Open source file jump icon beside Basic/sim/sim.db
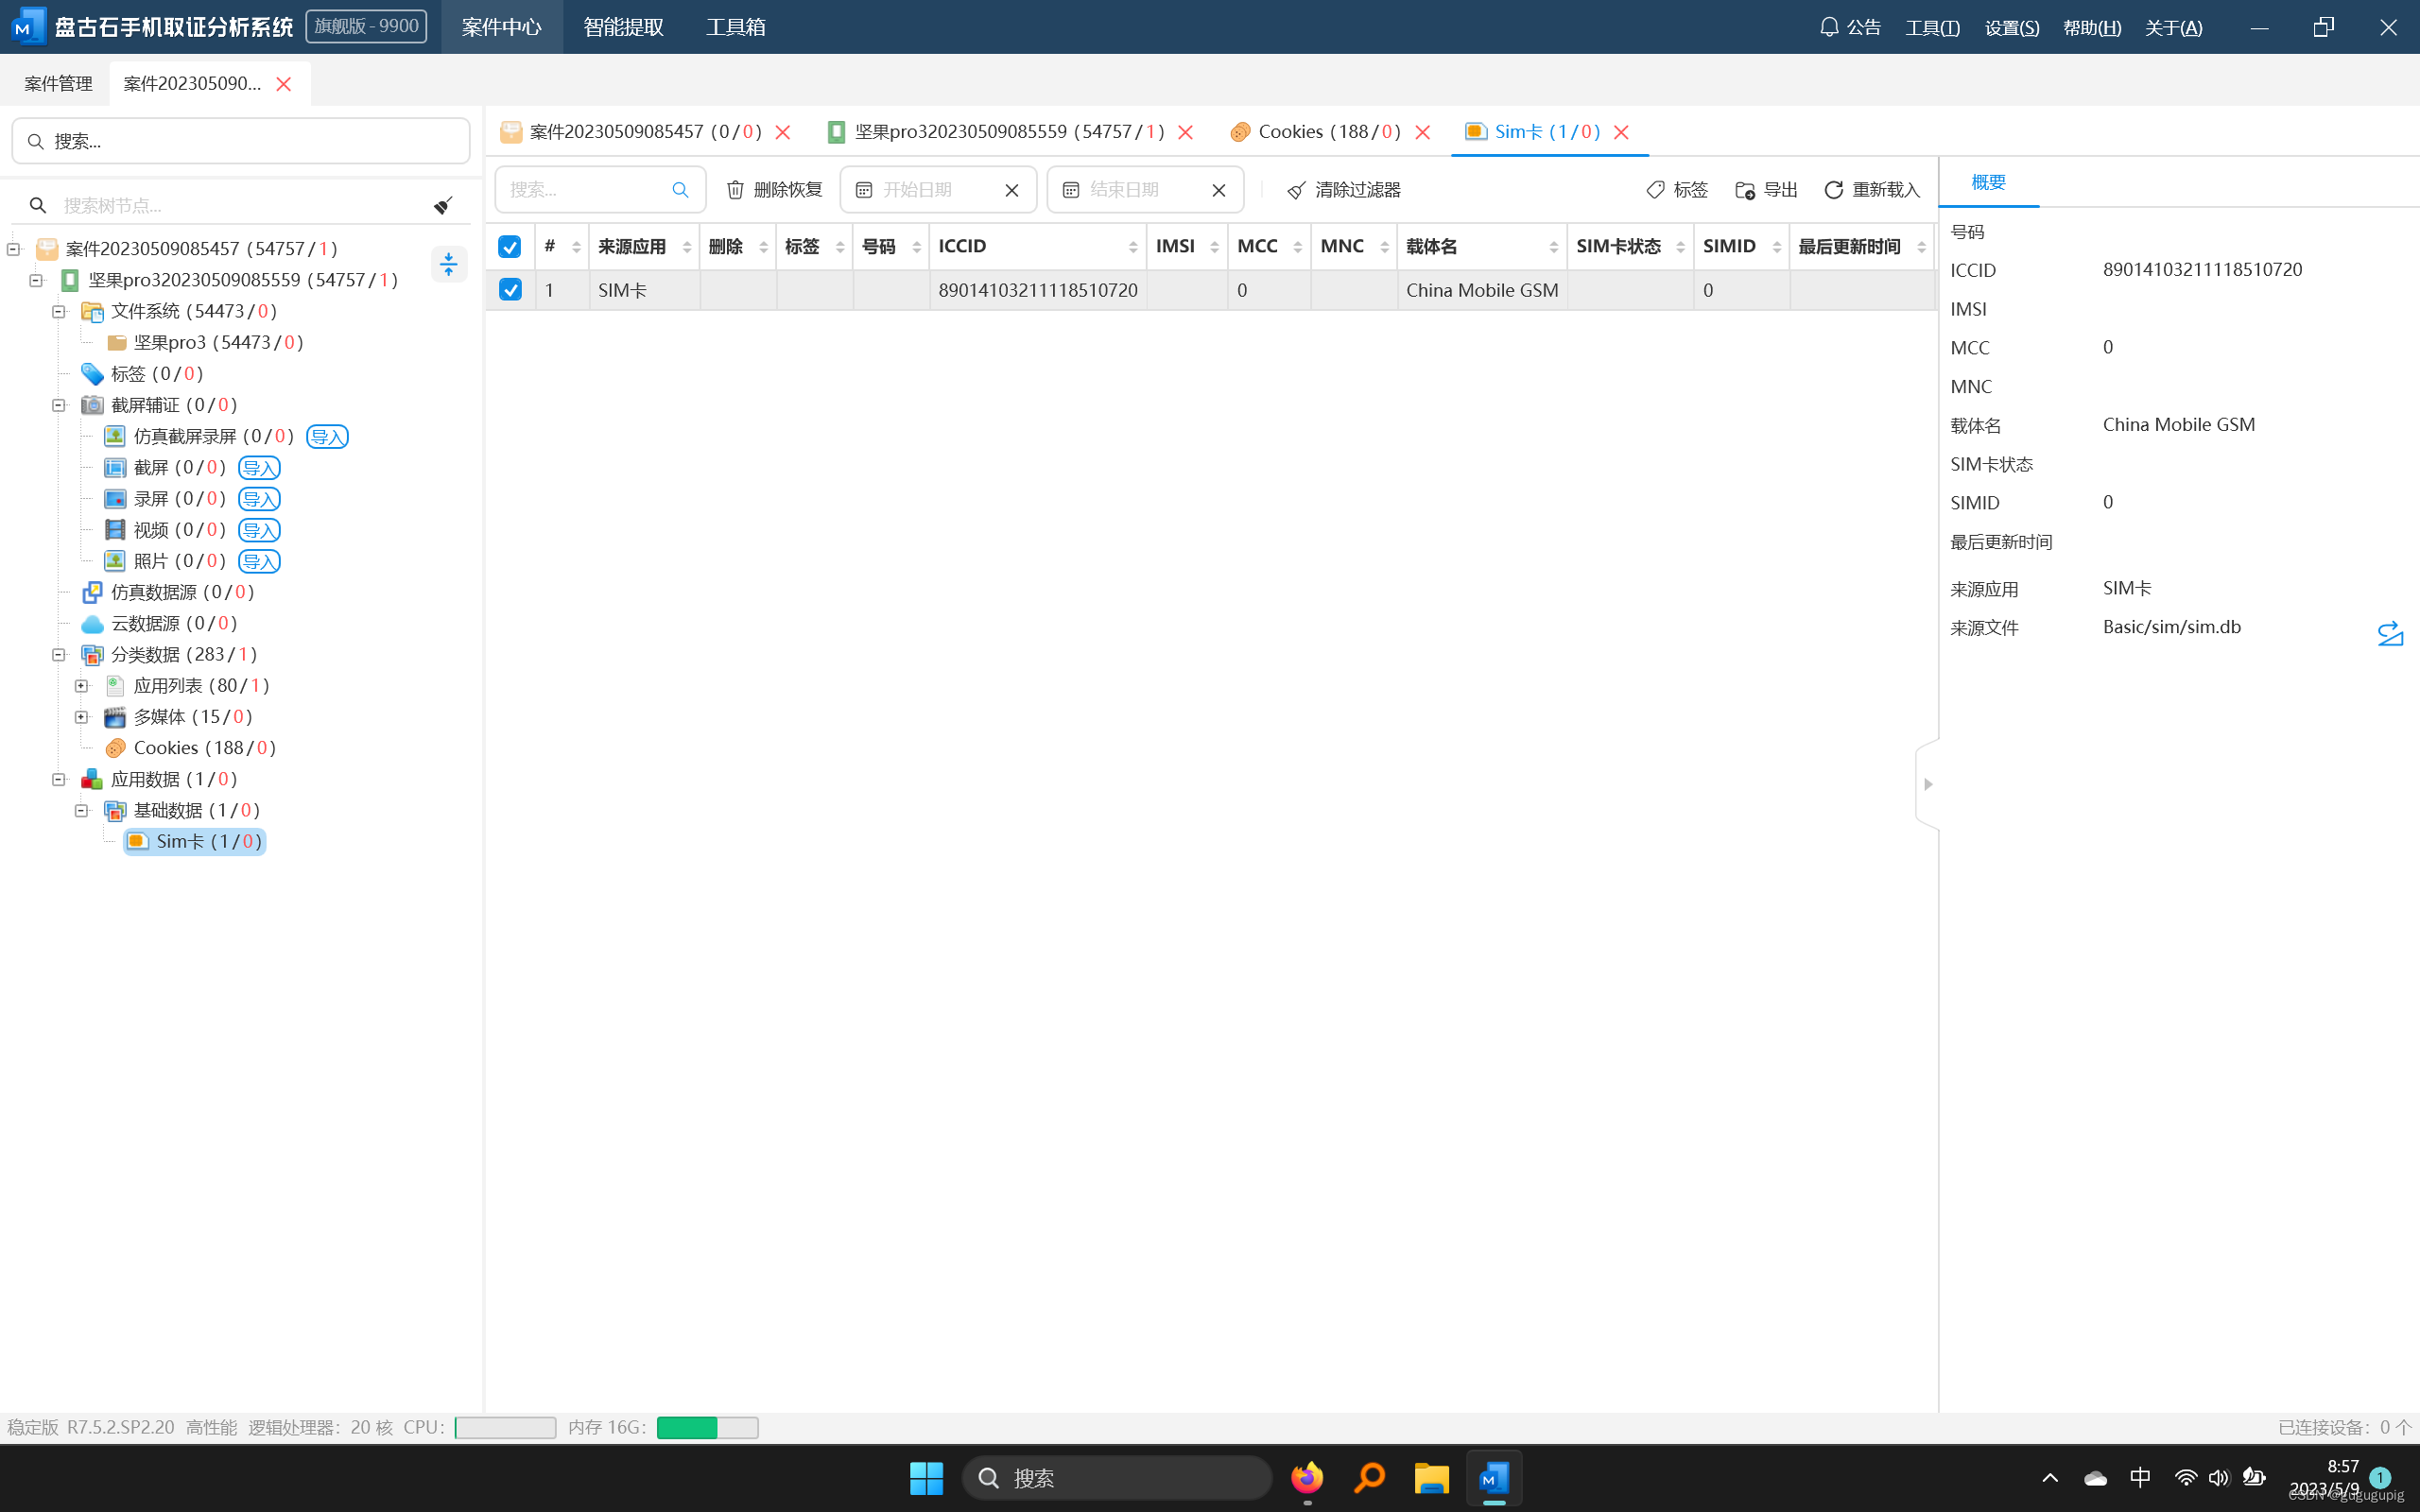The width and height of the screenshot is (2420, 1512). [2389, 633]
